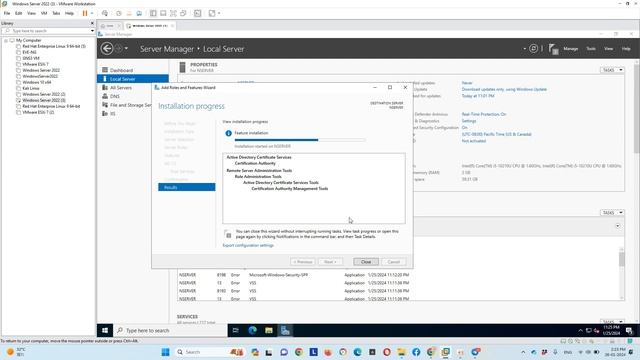Click Send Ctrl+Alt+Del toolbar icon
The height and width of the screenshot is (360, 640).
(x=105, y=13)
